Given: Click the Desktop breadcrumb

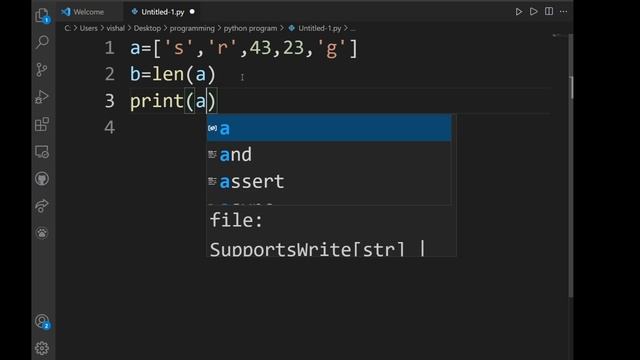Looking at the screenshot, I should (x=147, y=28).
